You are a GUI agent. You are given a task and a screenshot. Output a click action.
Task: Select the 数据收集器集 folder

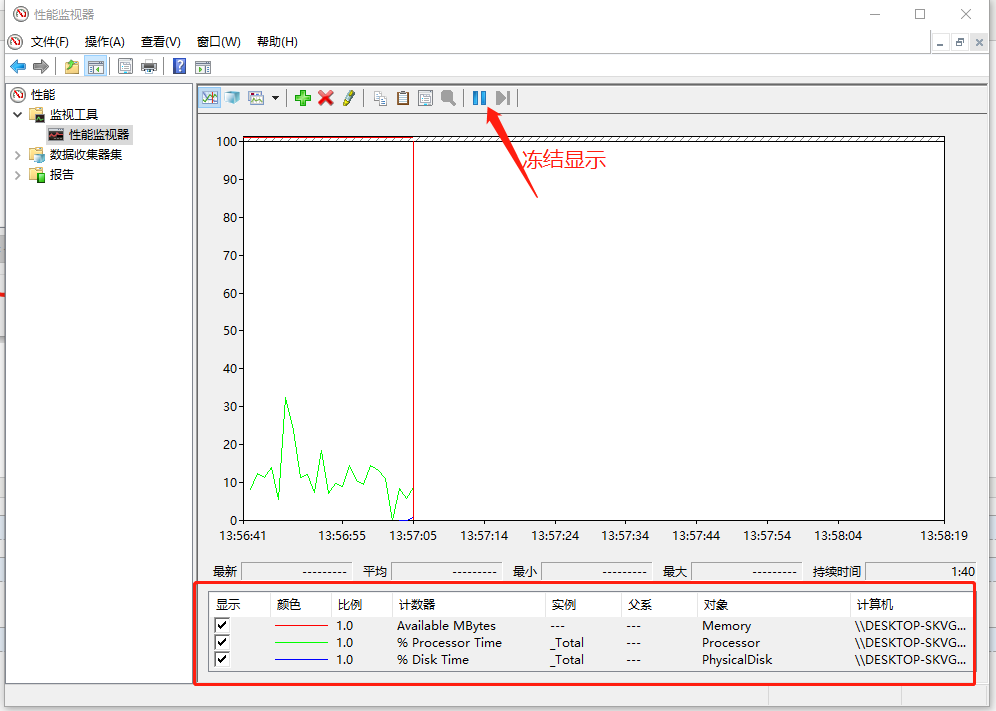pyautogui.click(x=86, y=154)
